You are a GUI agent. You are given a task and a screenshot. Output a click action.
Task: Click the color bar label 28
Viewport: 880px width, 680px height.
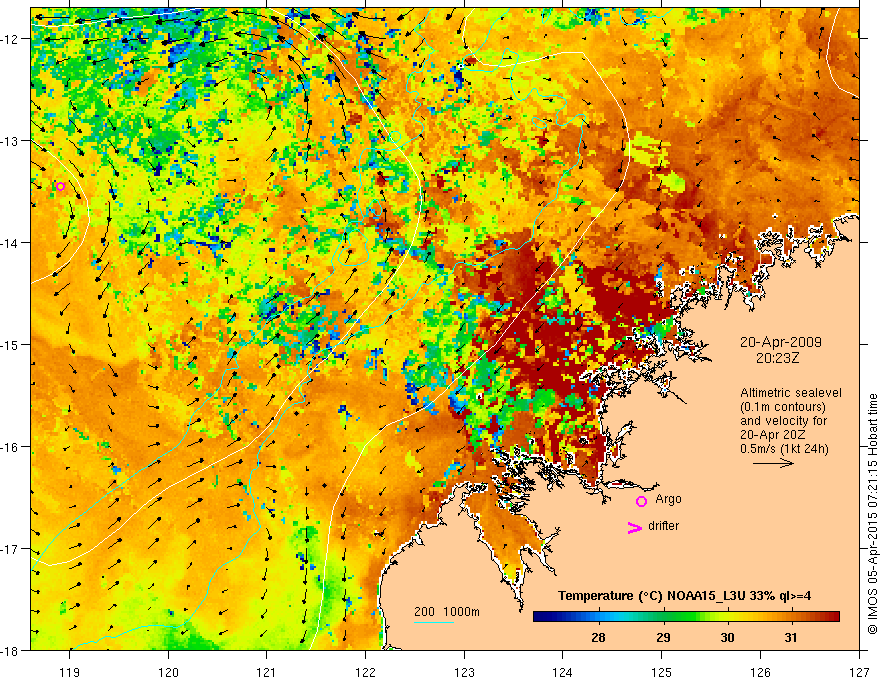pos(598,637)
